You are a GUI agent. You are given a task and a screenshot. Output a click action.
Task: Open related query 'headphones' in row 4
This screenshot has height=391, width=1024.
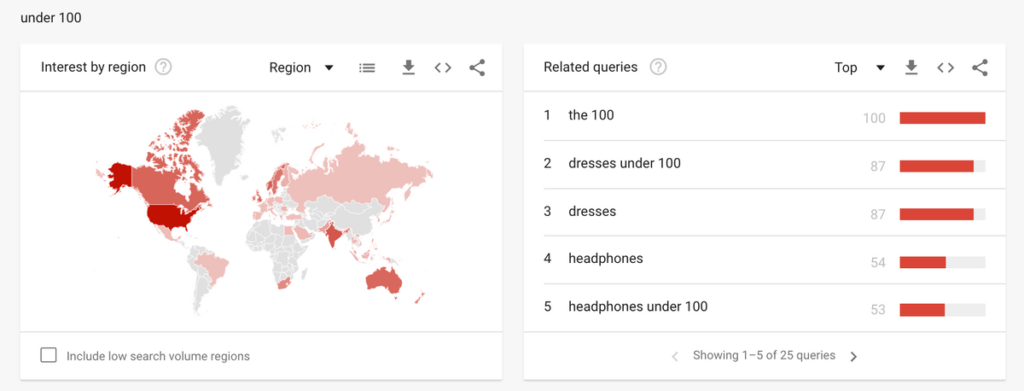(605, 258)
